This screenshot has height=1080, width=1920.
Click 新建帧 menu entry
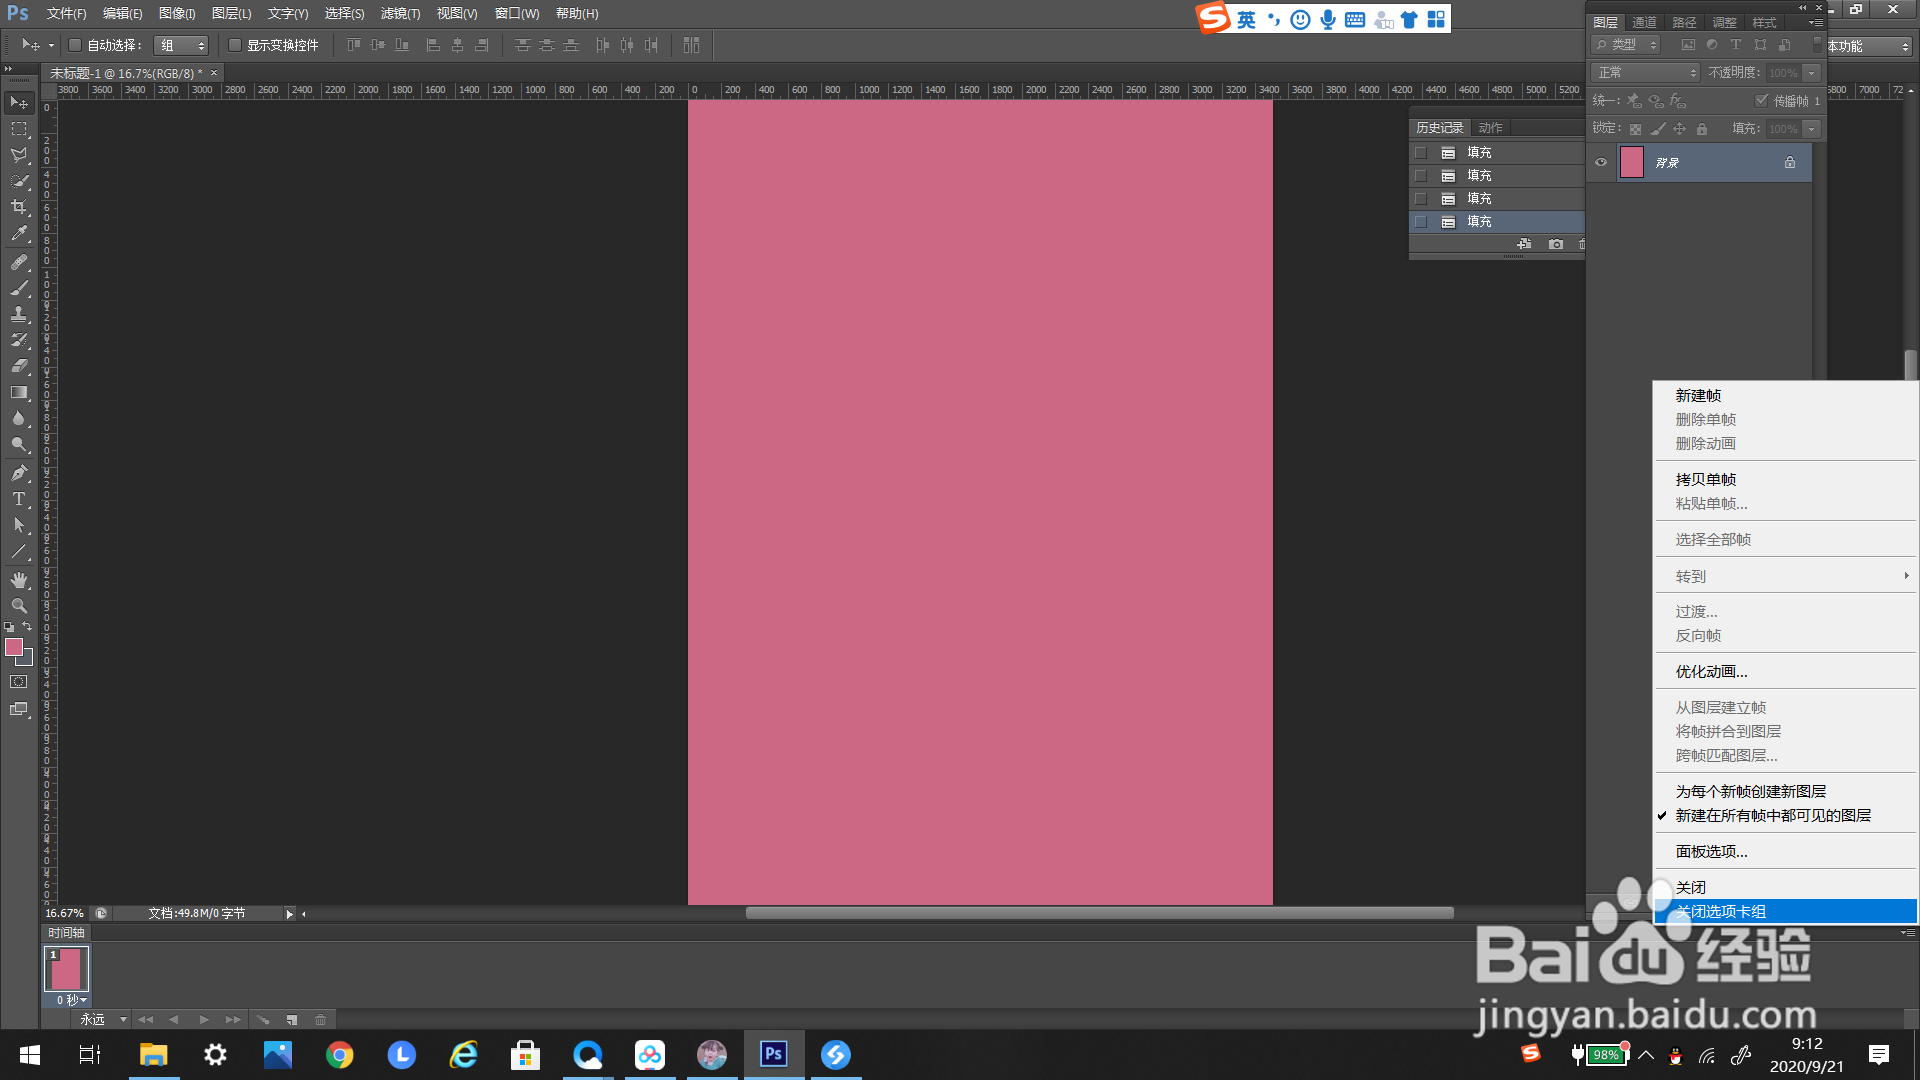1698,395
